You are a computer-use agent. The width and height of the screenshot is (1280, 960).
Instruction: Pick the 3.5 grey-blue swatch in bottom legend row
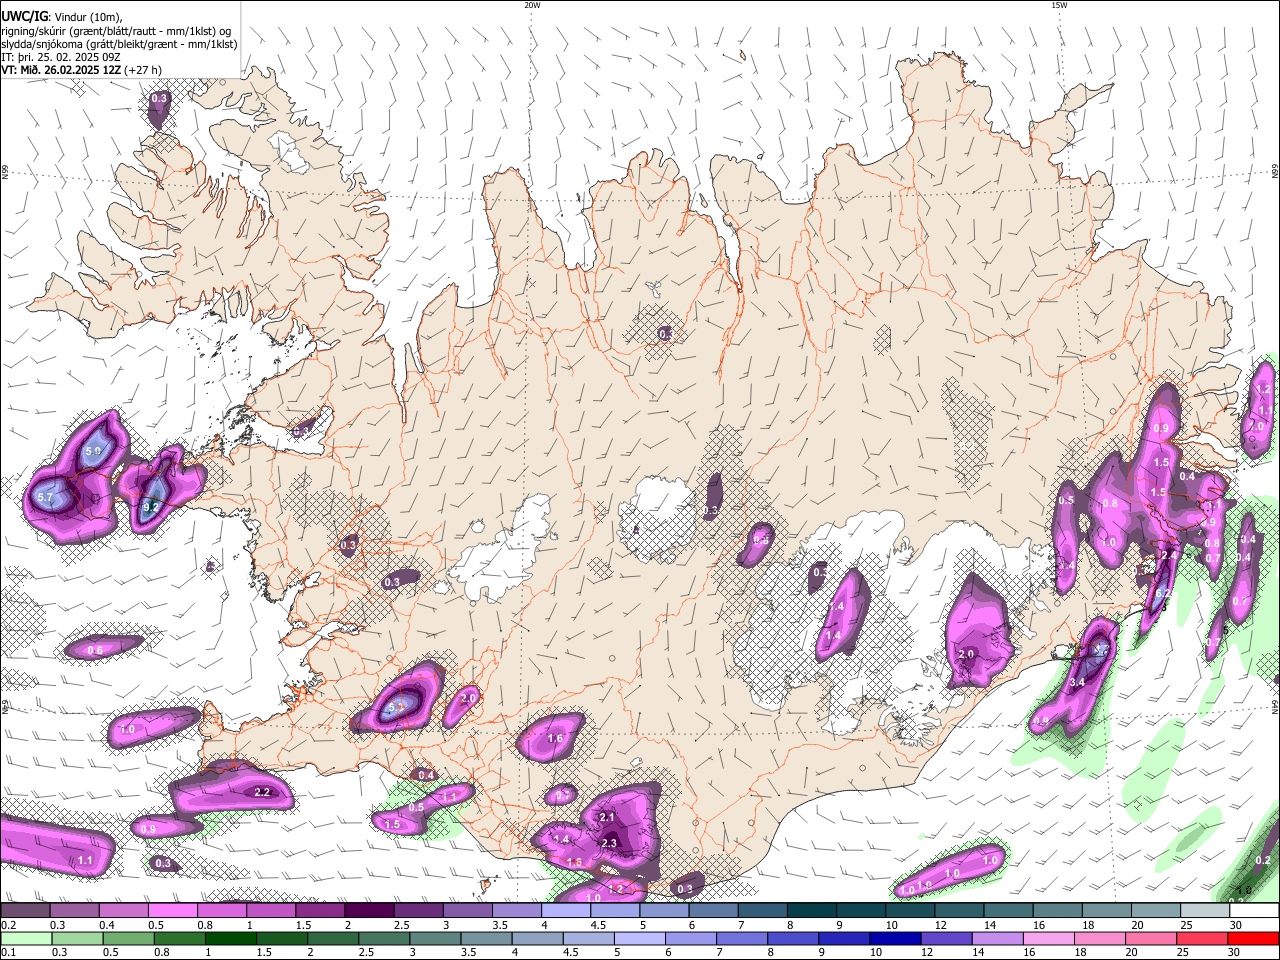tap(486, 938)
